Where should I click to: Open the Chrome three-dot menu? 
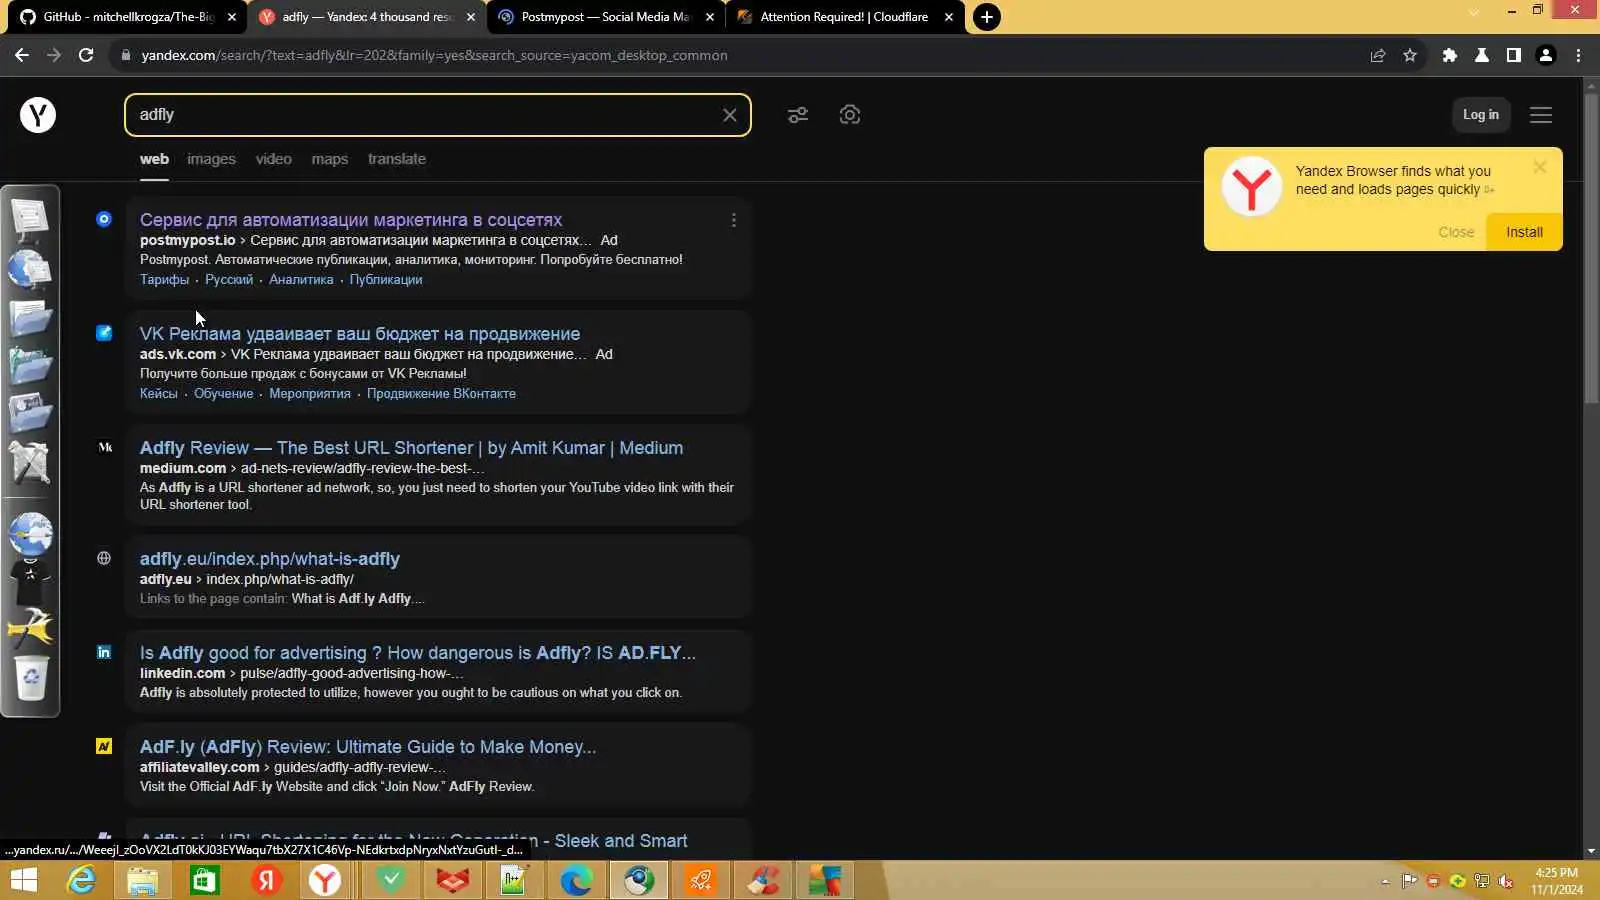[1579, 55]
